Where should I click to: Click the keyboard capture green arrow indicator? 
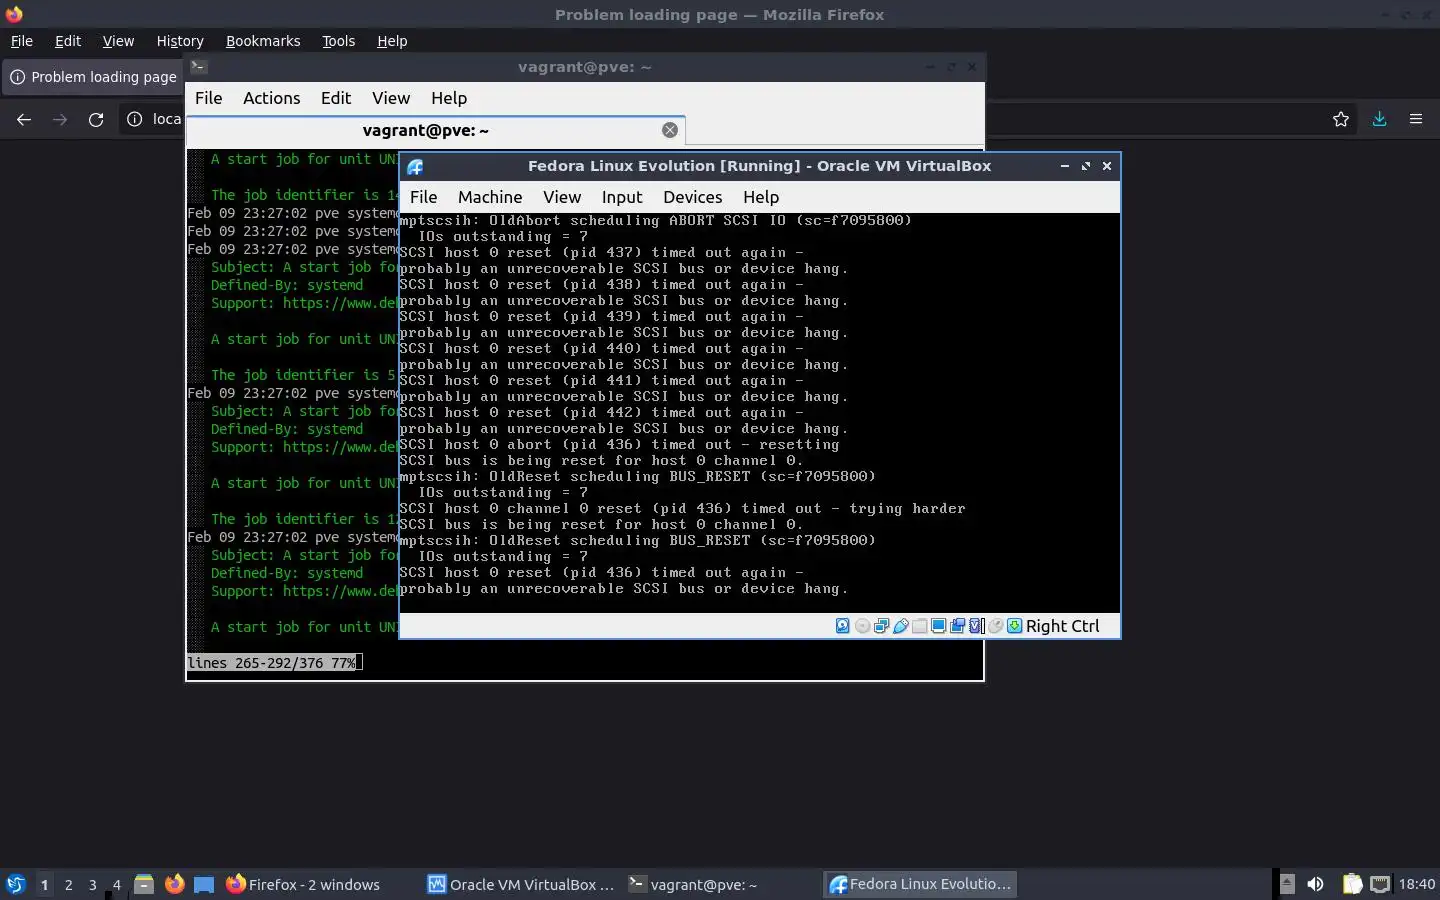click(1014, 626)
